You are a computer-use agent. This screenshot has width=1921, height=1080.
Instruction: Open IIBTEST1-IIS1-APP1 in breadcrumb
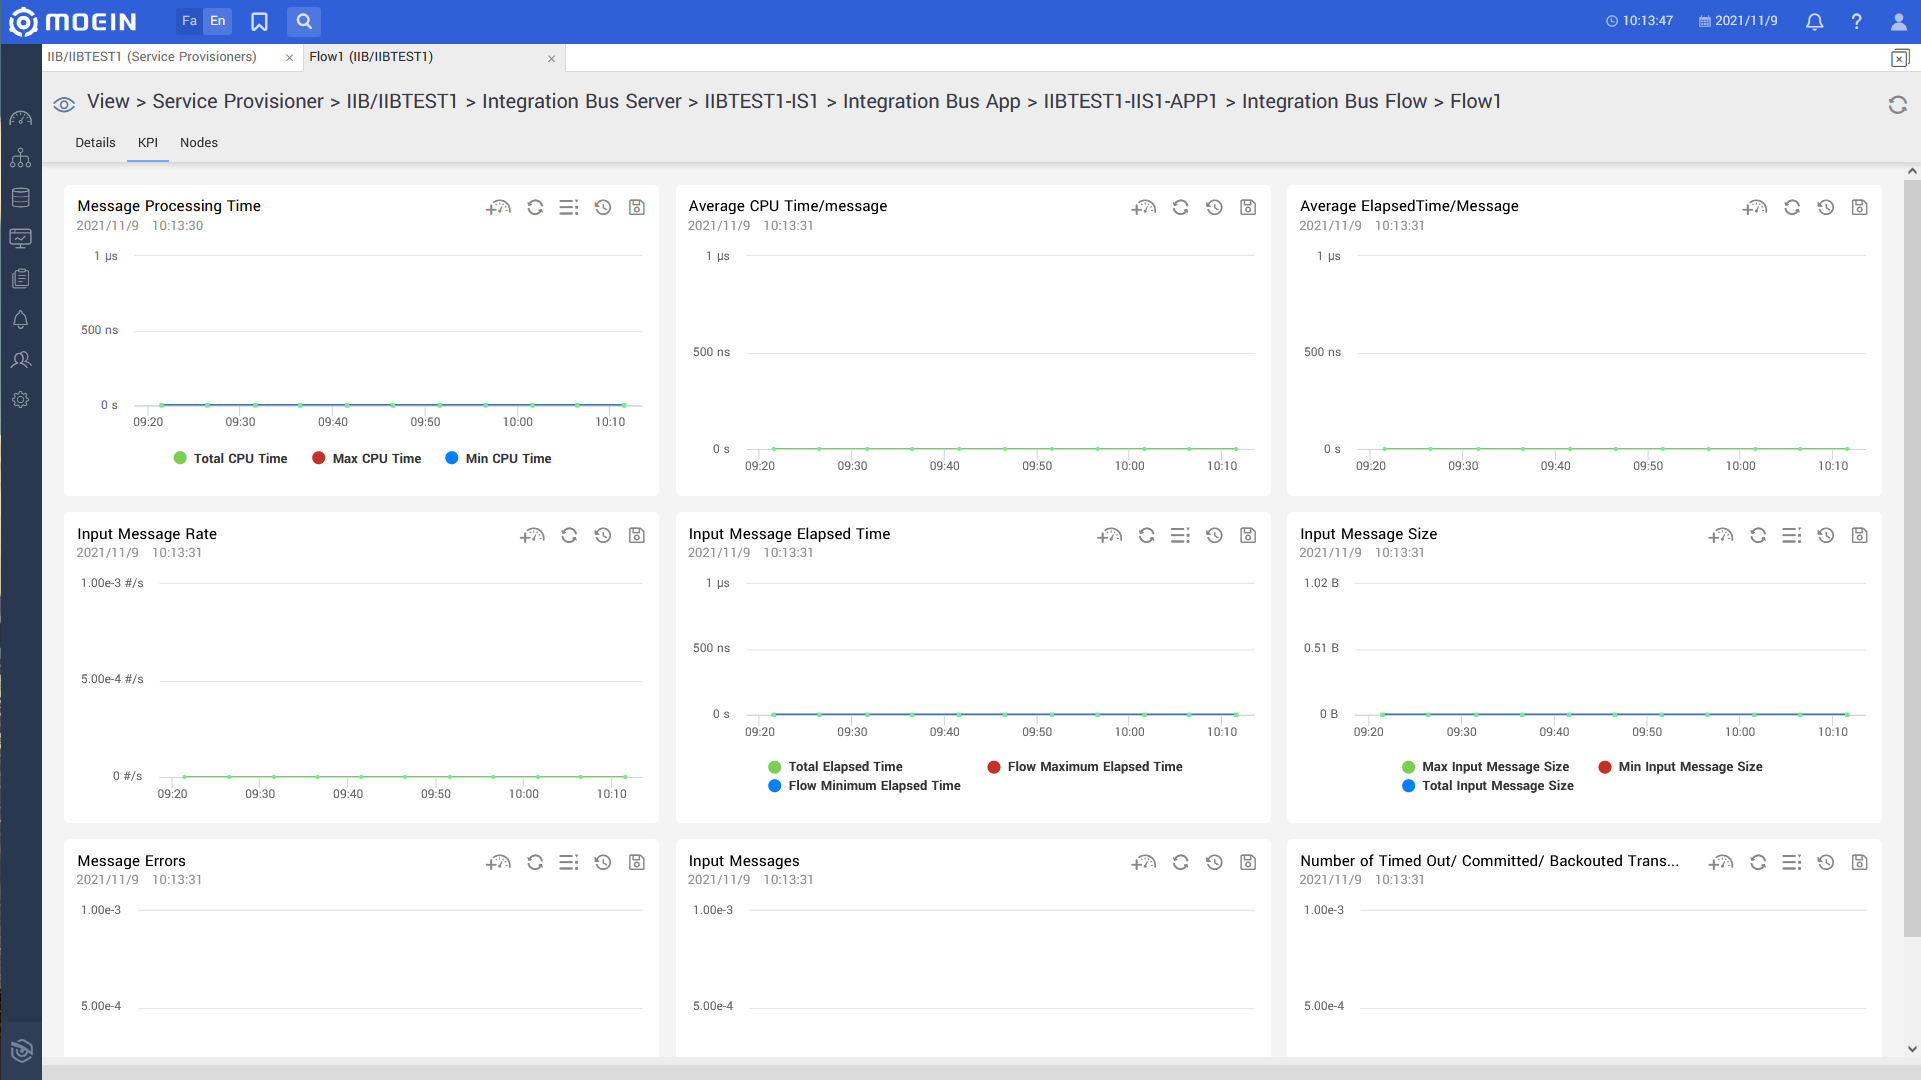click(1130, 102)
